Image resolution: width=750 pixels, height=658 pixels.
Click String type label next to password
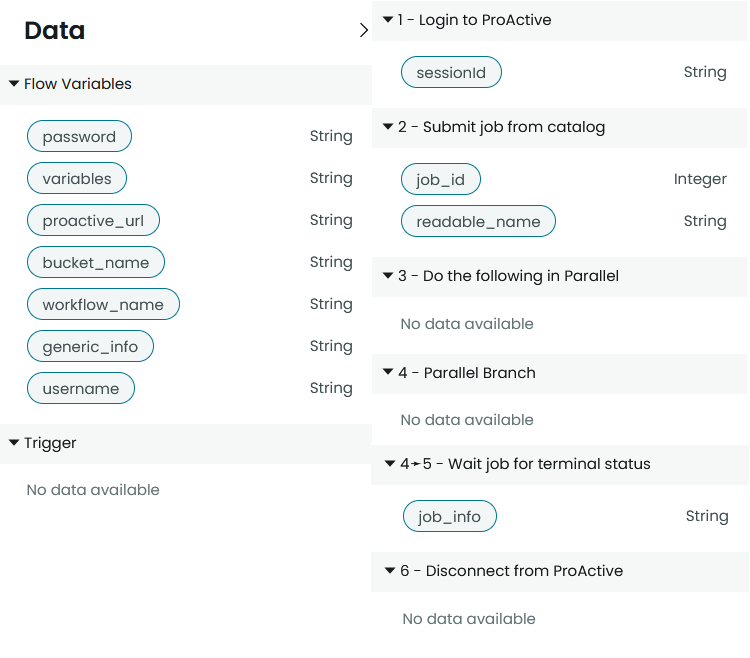tap(331, 136)
